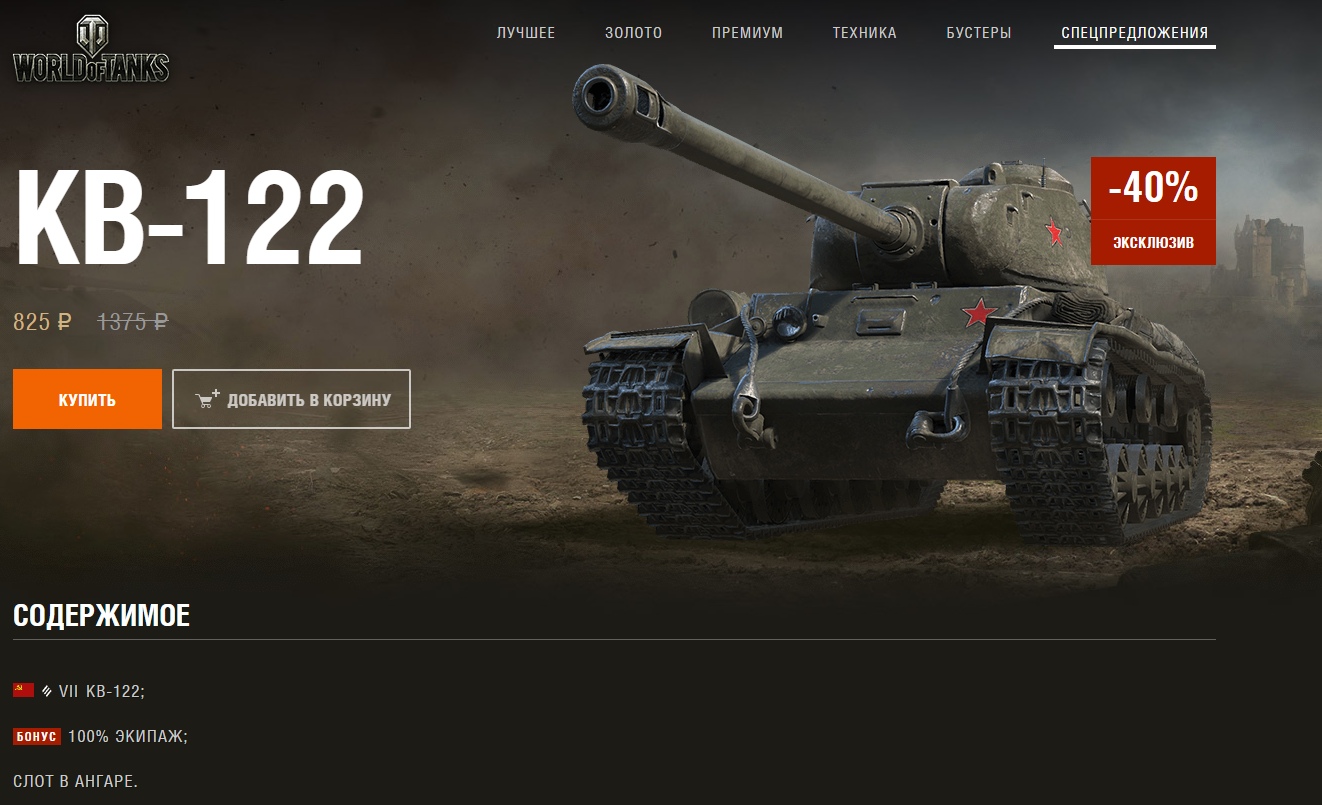Go to the Премиум section

(748, 33)
